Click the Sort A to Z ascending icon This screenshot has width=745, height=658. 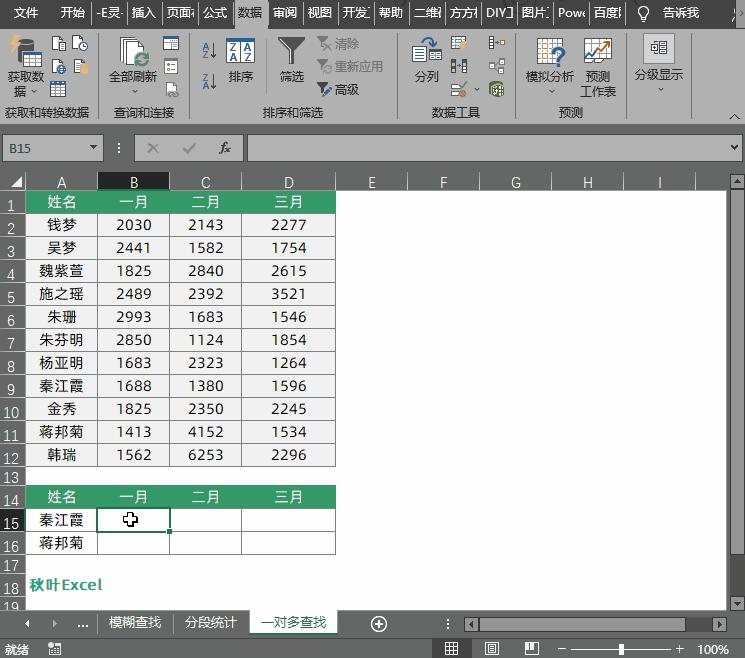click(209, 50)
